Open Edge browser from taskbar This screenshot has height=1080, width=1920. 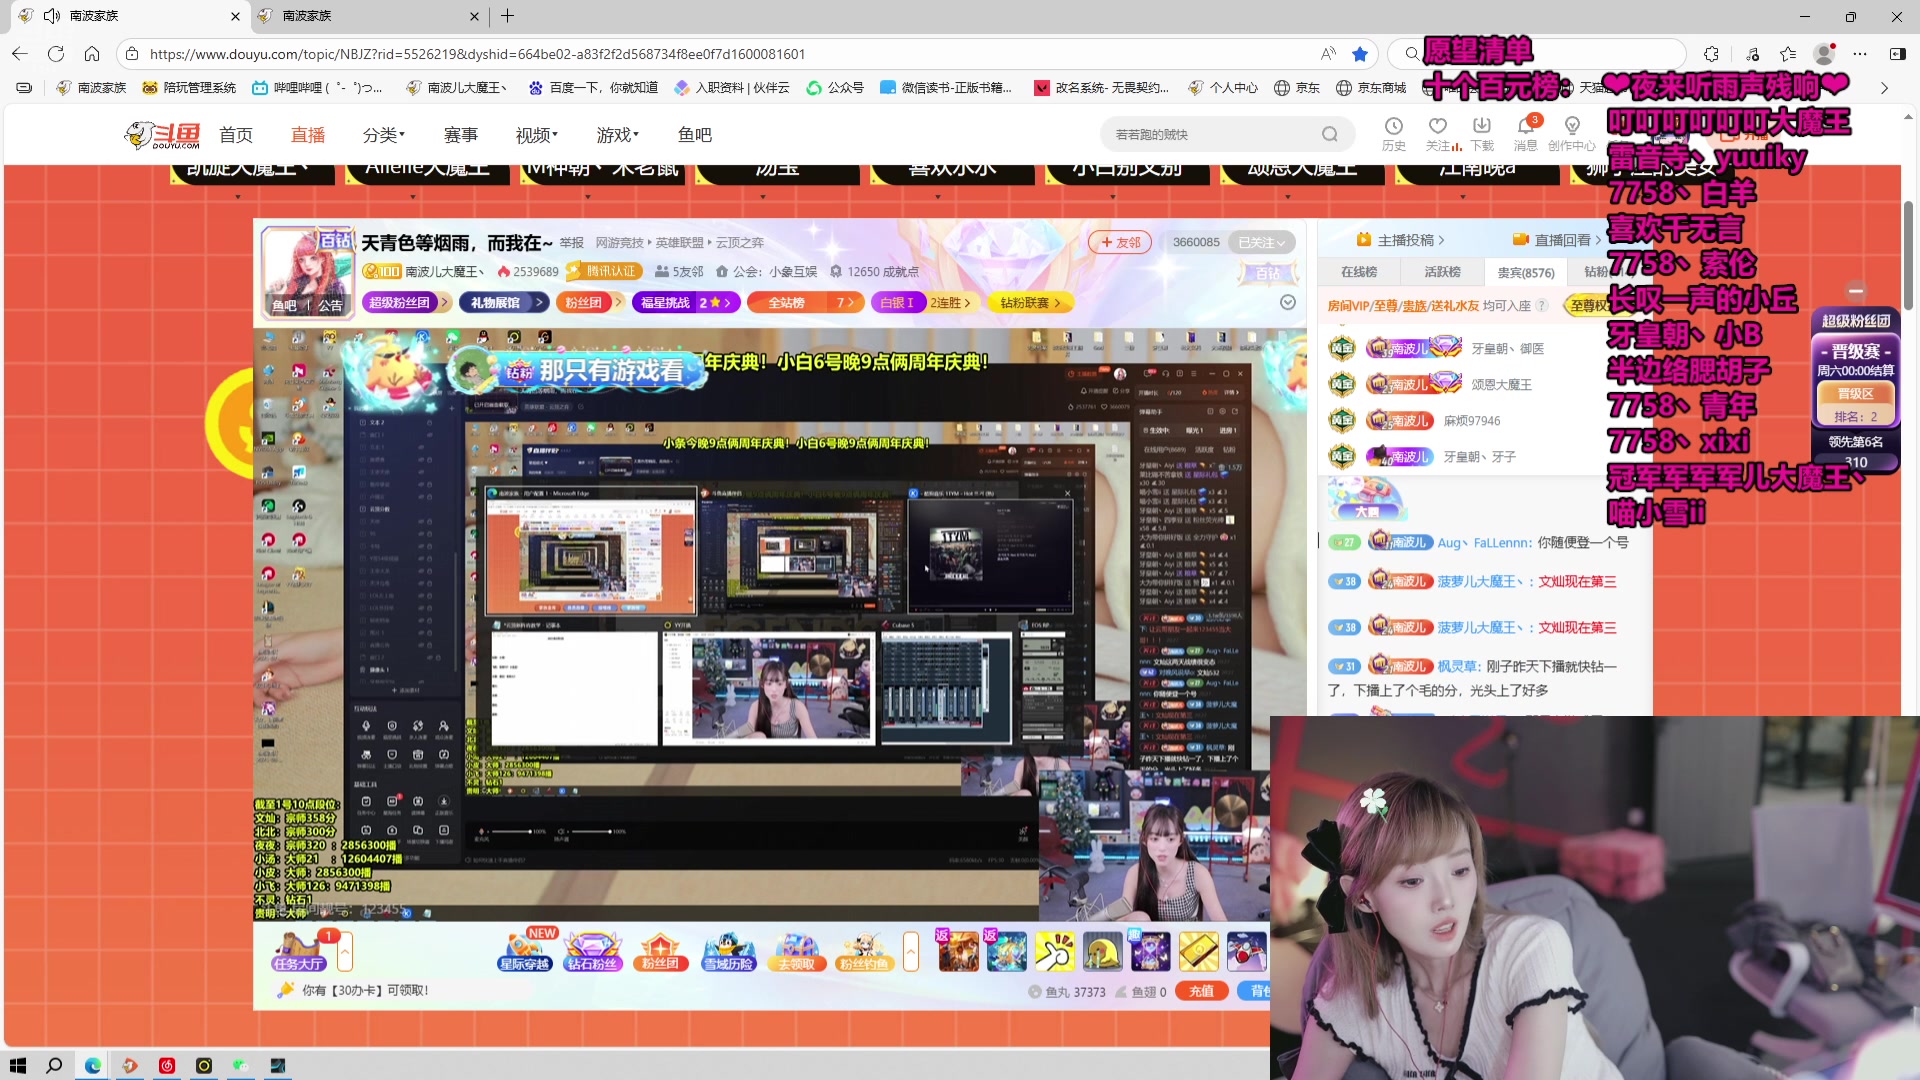[x=93, y=1065]
